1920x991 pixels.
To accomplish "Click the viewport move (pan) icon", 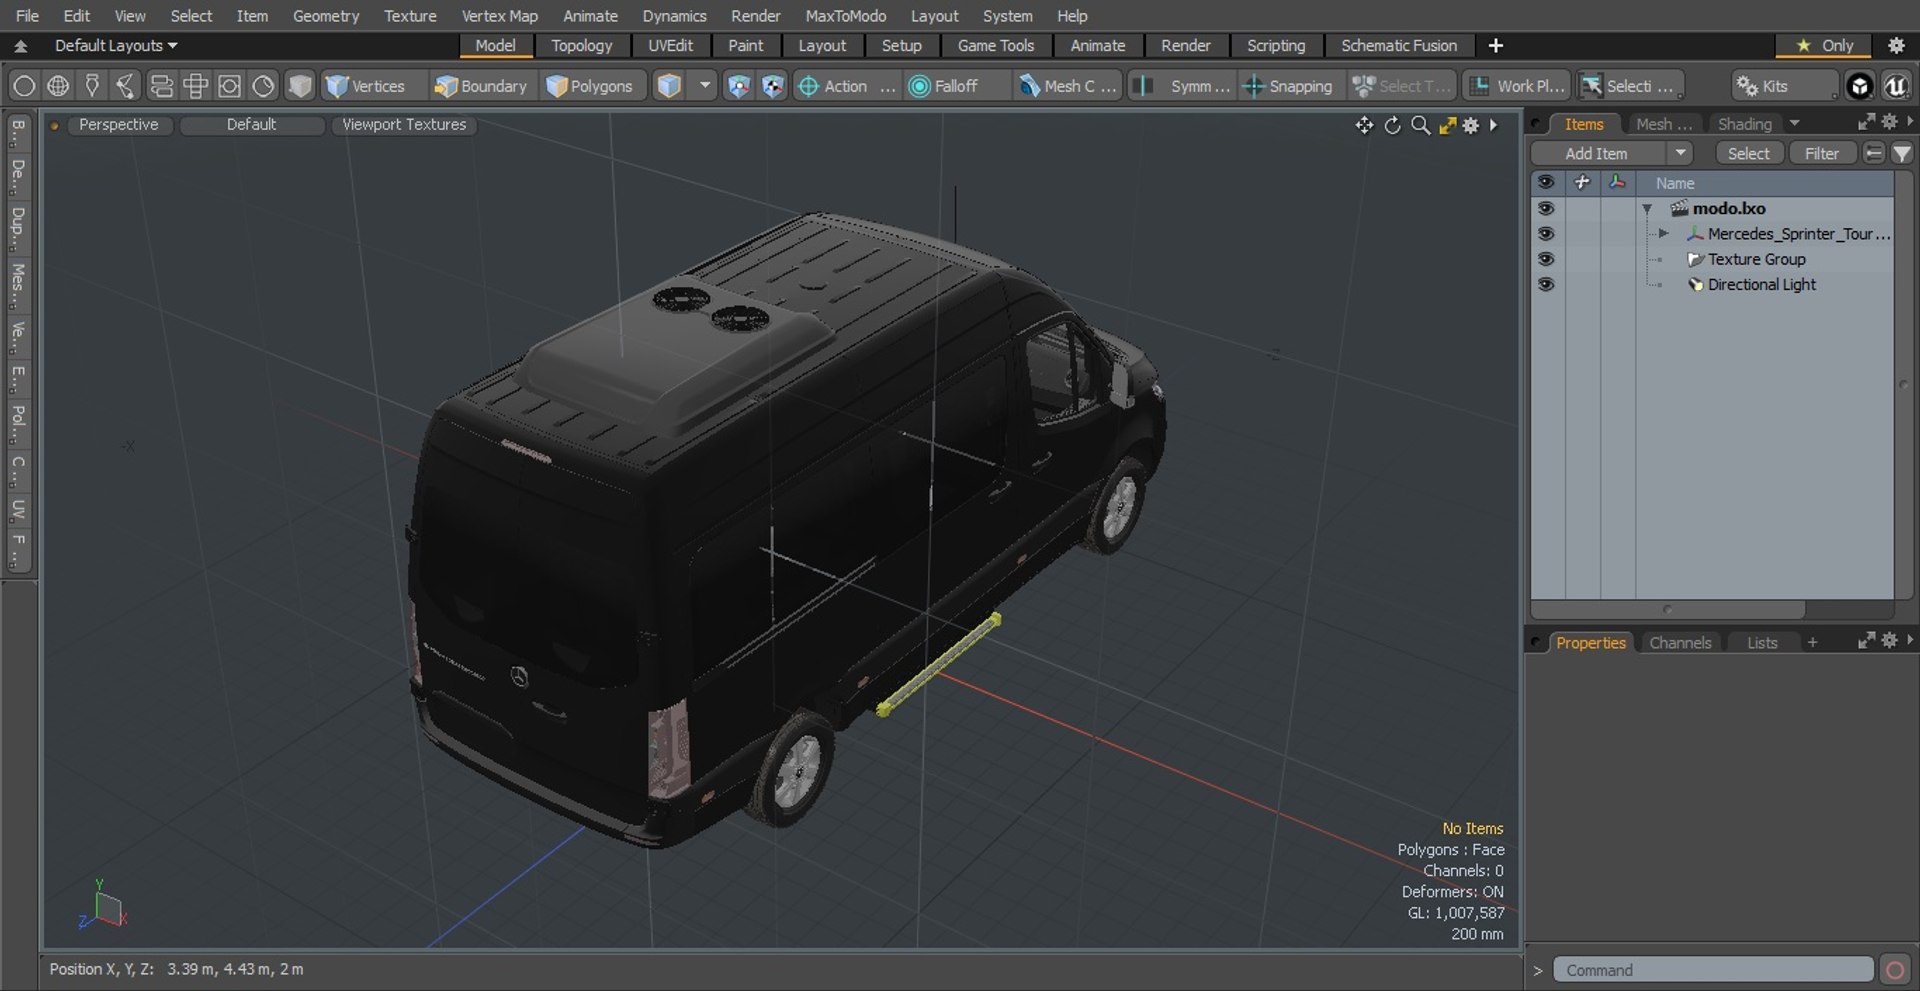I will point(1364,125).
